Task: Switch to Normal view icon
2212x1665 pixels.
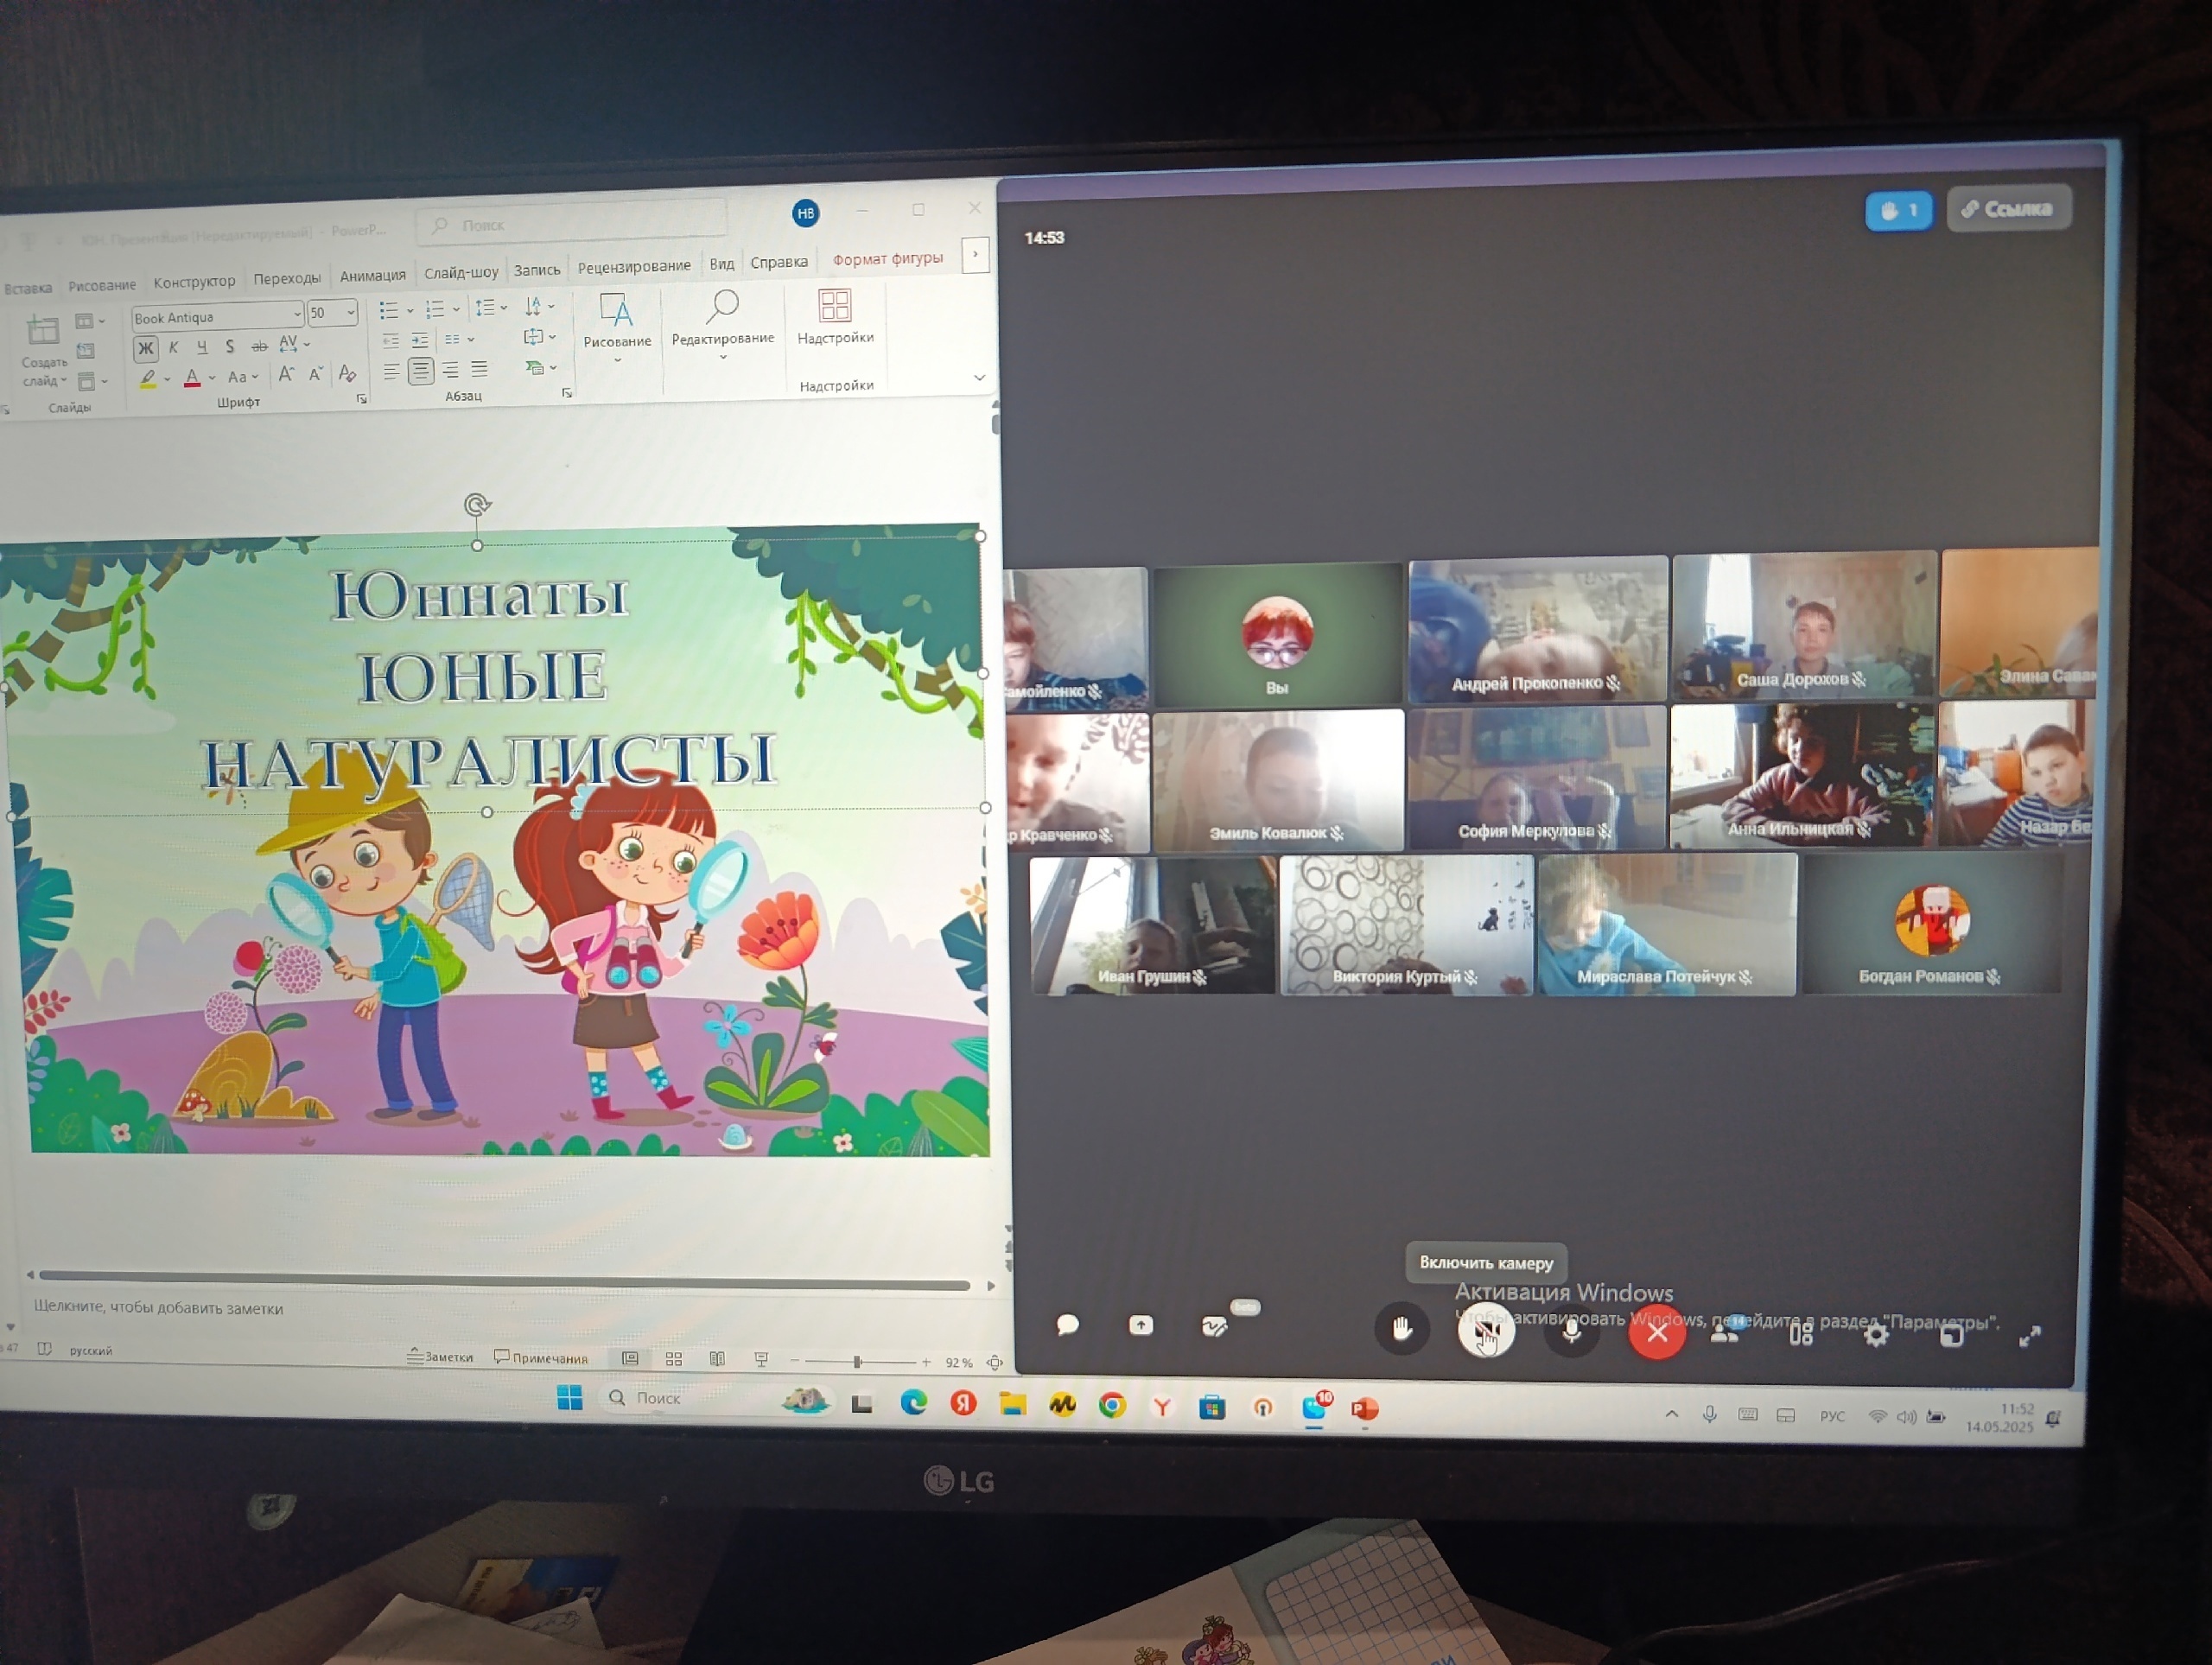Action: coord(630,1358)
